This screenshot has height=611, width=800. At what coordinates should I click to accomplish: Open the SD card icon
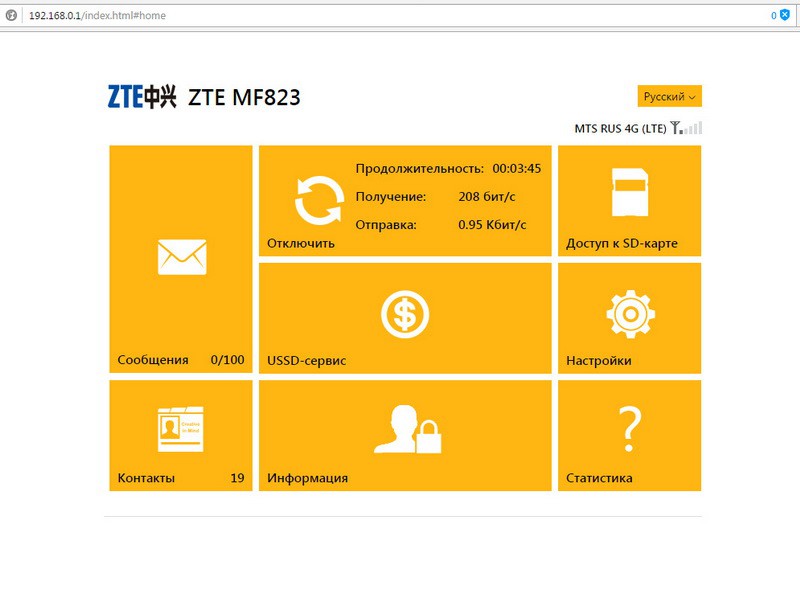click(629, 192)
